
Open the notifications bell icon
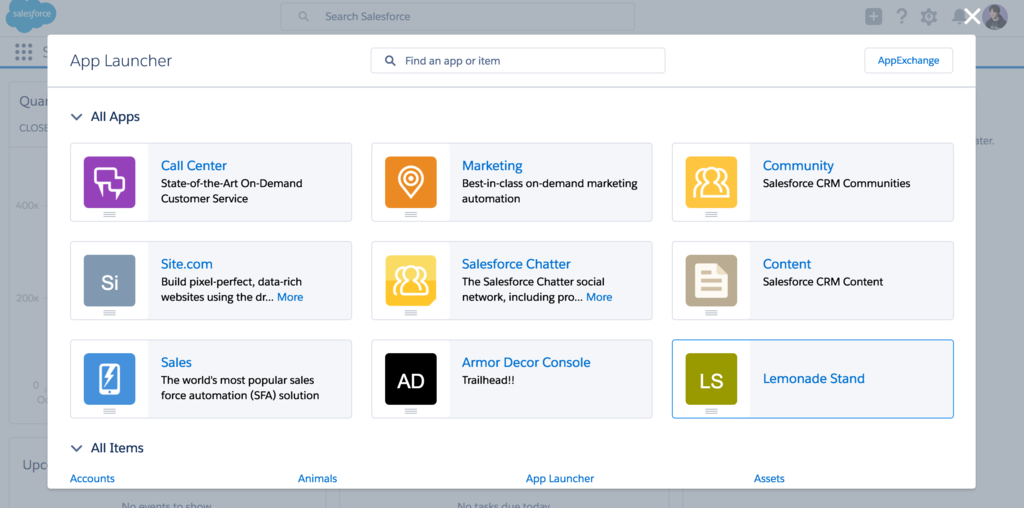click(x=957, y=16)
